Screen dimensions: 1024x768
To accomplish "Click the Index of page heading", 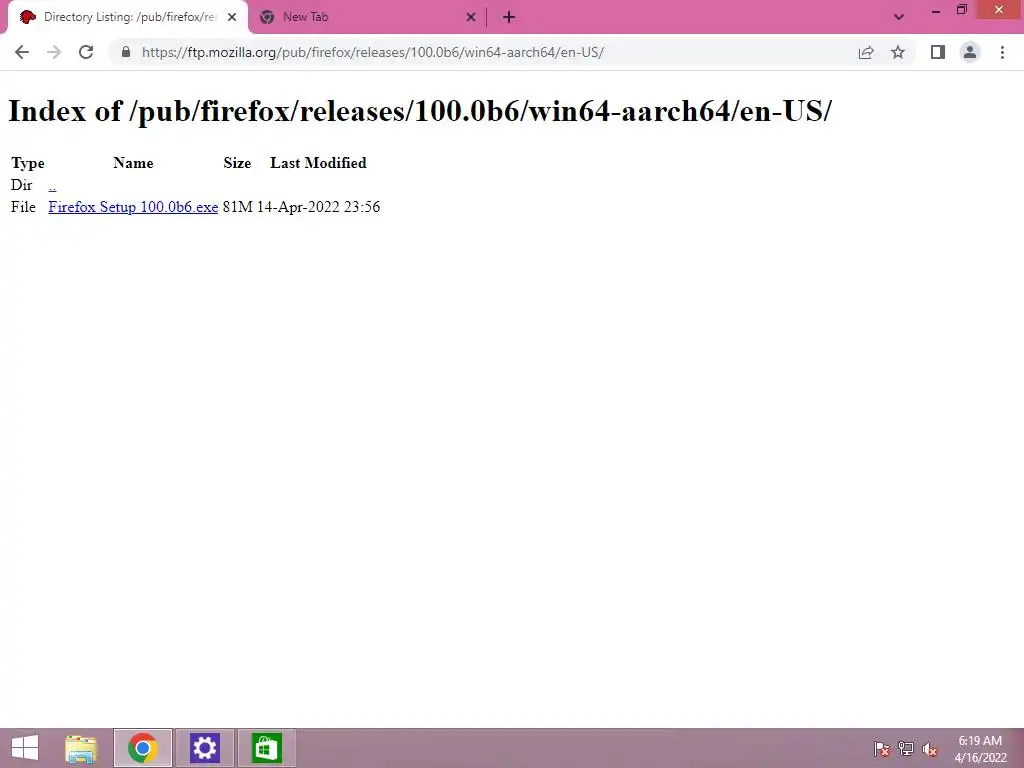I will point(420,111).
